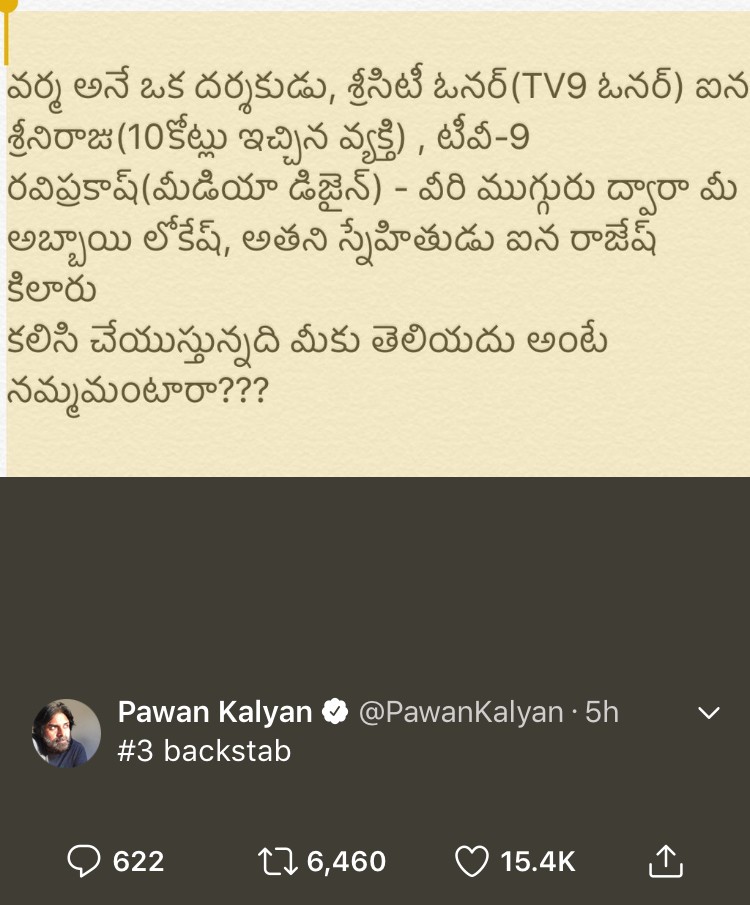View the 622 replies count

point(139,861)
